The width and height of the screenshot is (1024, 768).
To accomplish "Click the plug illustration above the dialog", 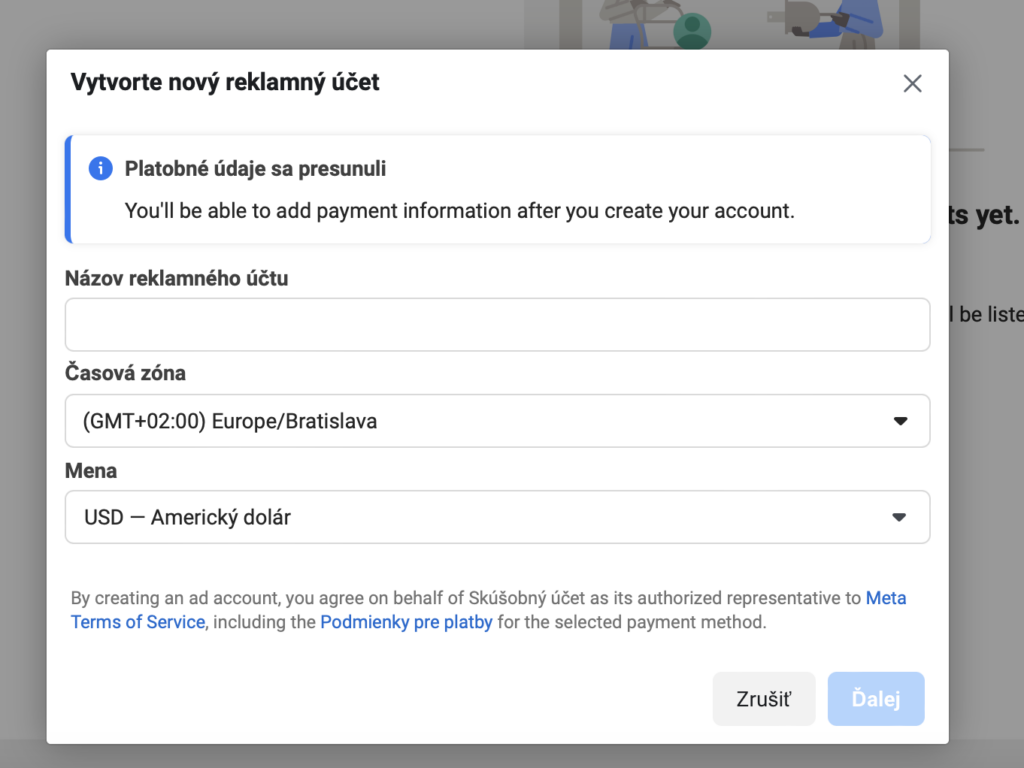I will point(802,20).
